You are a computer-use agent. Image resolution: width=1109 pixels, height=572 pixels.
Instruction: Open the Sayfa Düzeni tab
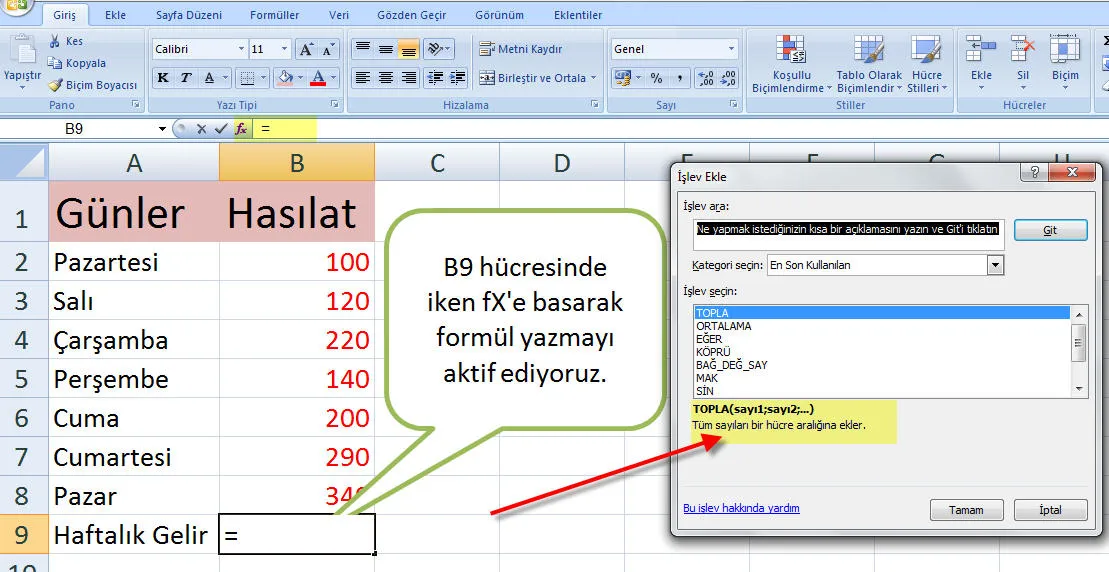[x=189, y=15]
